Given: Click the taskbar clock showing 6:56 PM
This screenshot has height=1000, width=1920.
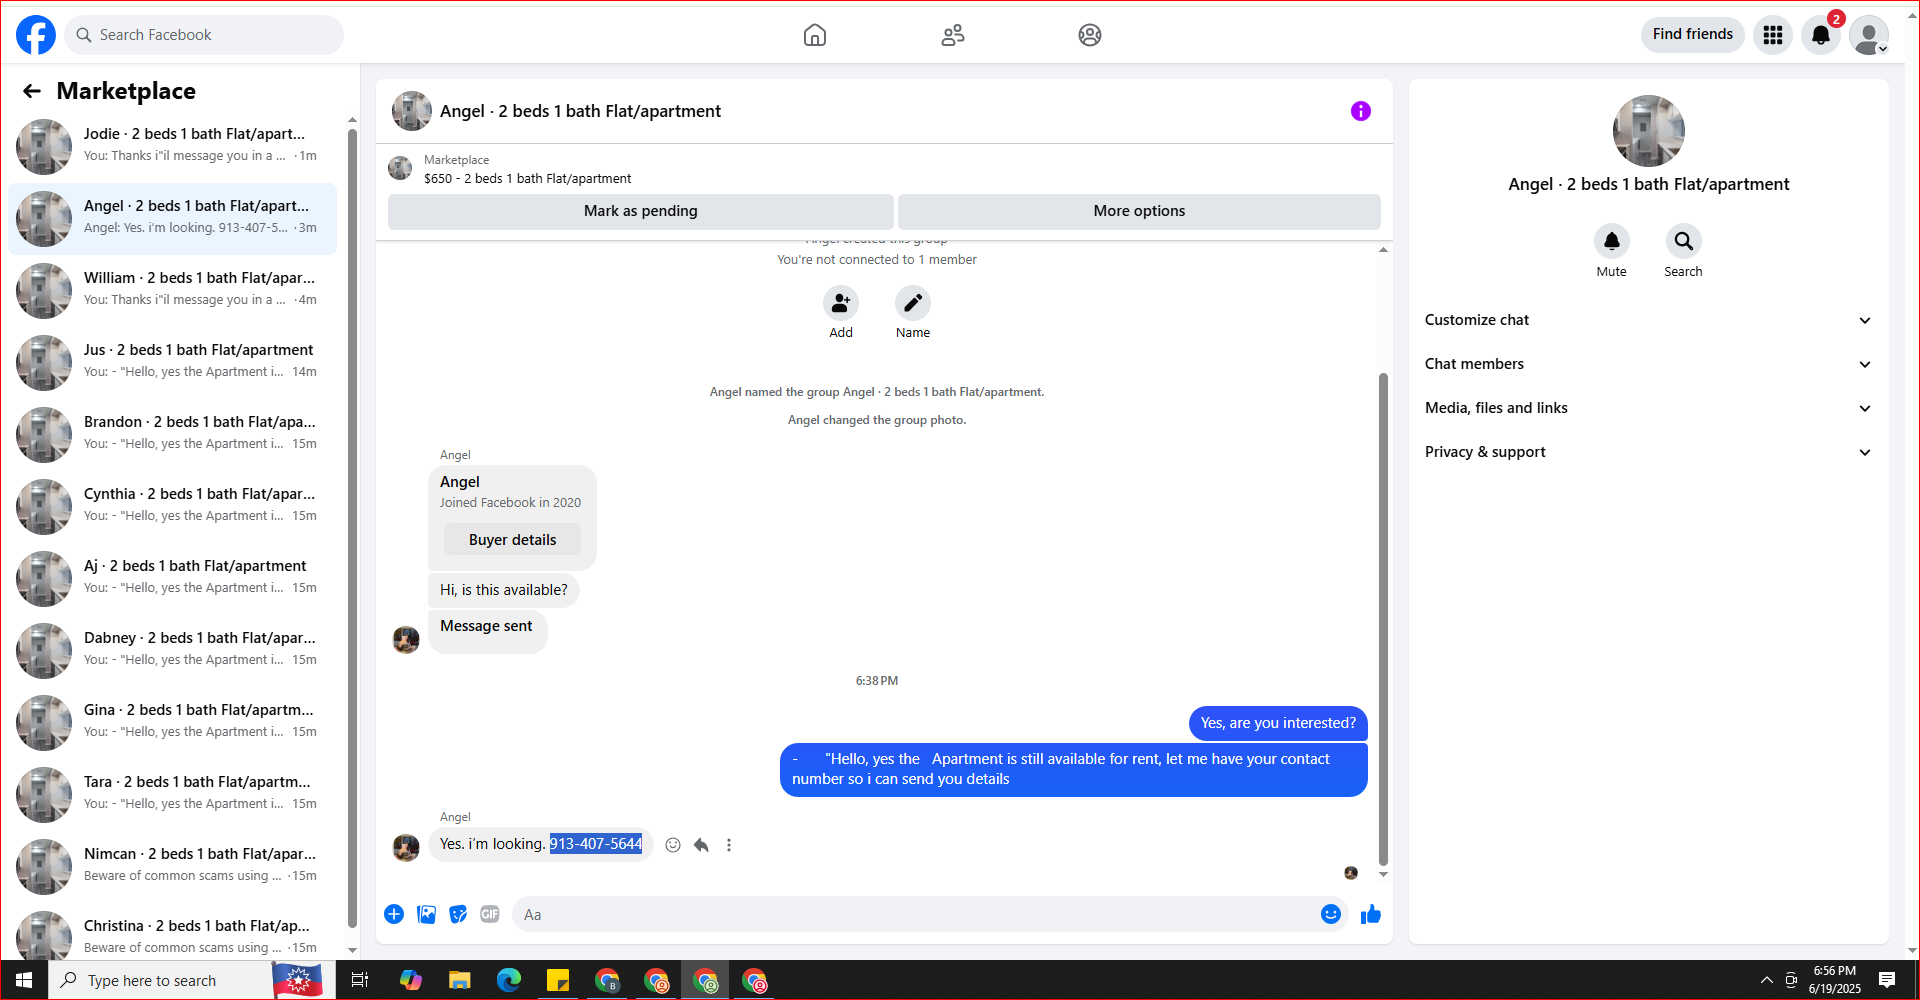Looking at the screenshot, I should click(1835, 980).
